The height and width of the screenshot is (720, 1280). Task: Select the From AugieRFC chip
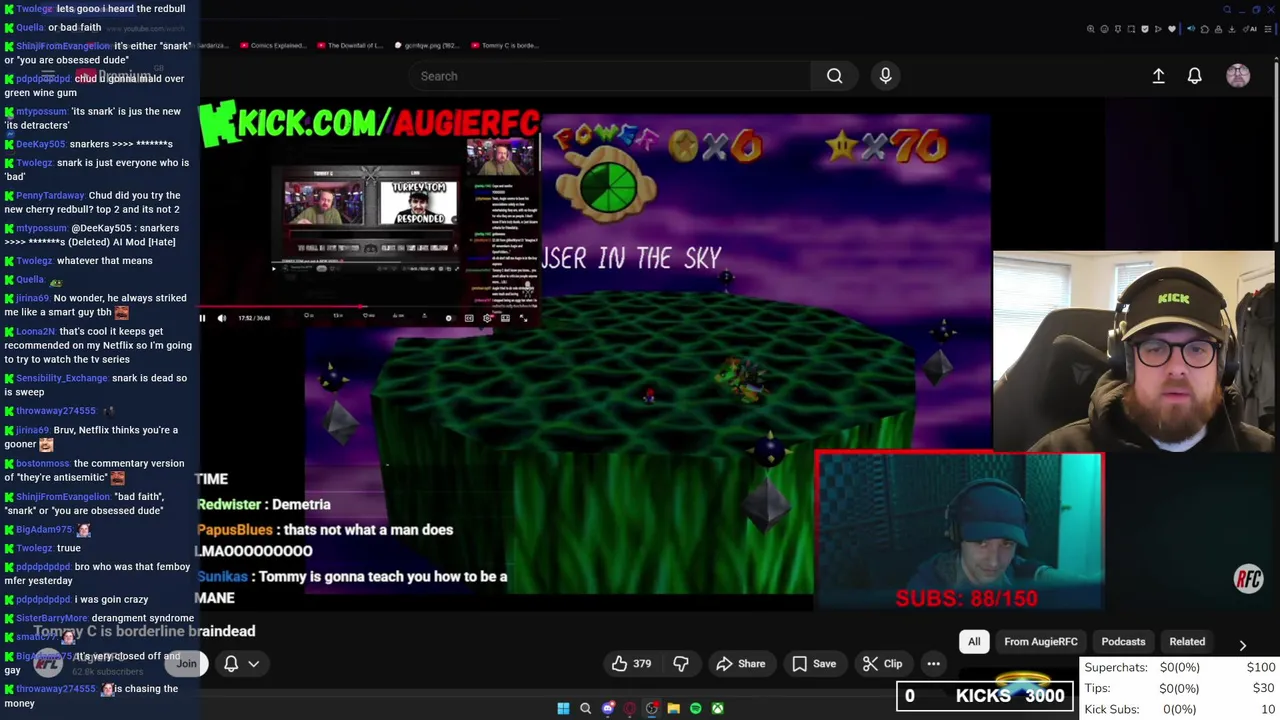click(x=1041, y=642)
